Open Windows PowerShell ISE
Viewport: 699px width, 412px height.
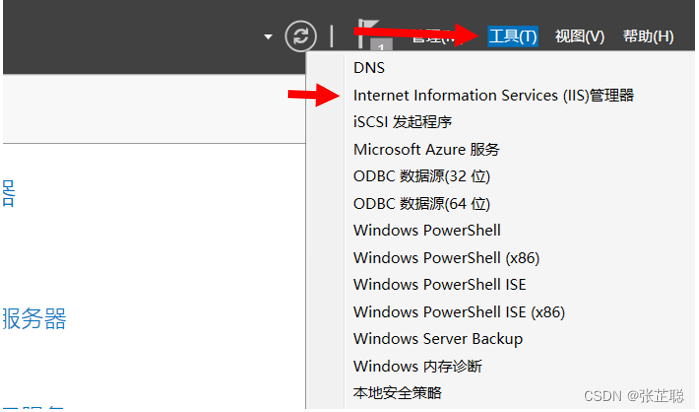pyautogui.click(x=439, y=285)
